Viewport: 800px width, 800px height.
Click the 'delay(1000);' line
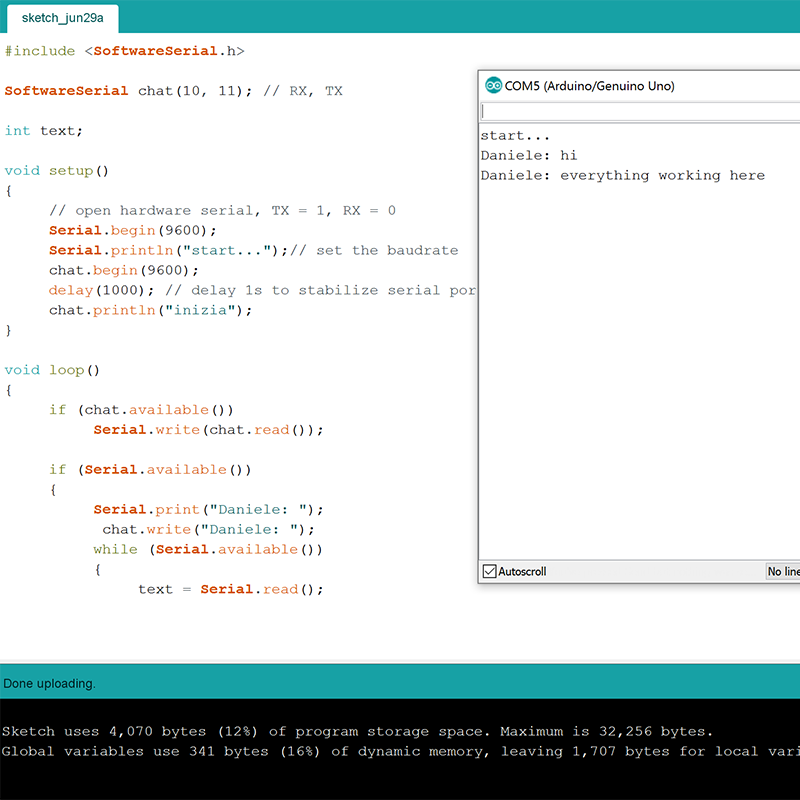tap(262, 290)
